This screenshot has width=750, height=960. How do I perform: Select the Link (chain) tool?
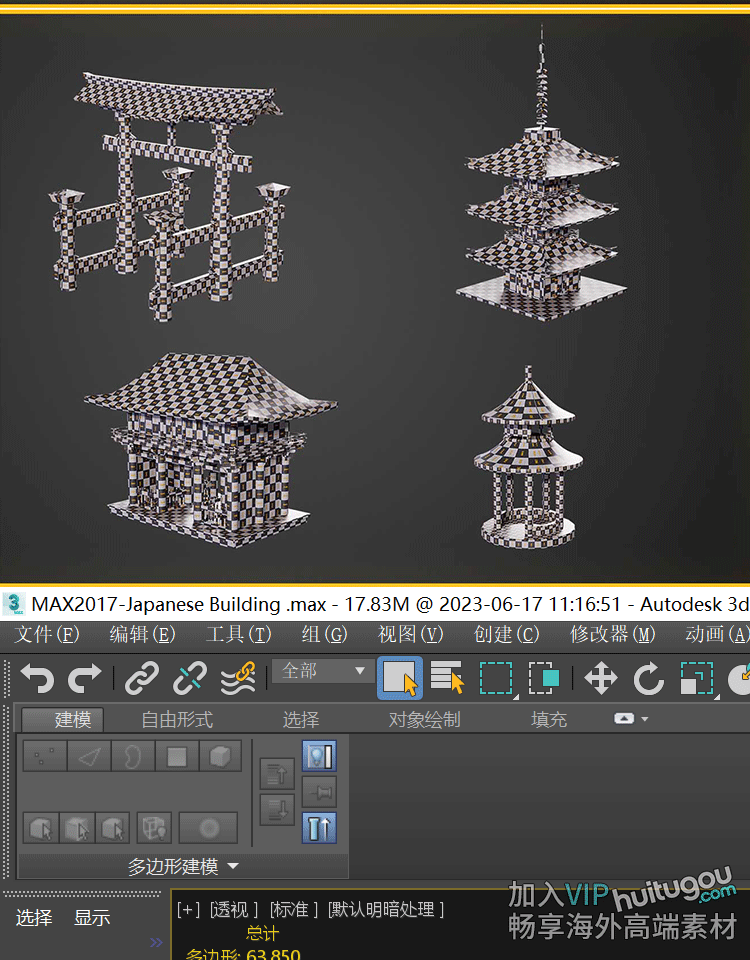coord(142,678)
